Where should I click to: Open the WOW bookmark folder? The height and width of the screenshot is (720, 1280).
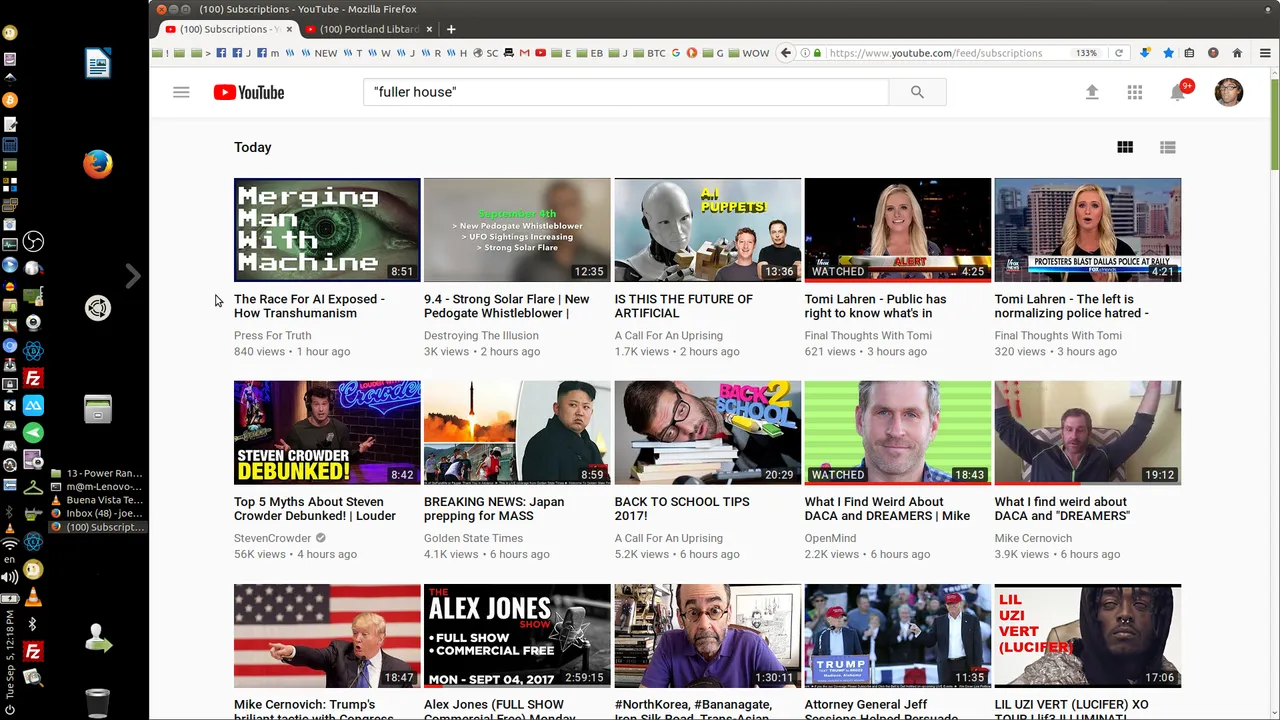coord(749,53)
